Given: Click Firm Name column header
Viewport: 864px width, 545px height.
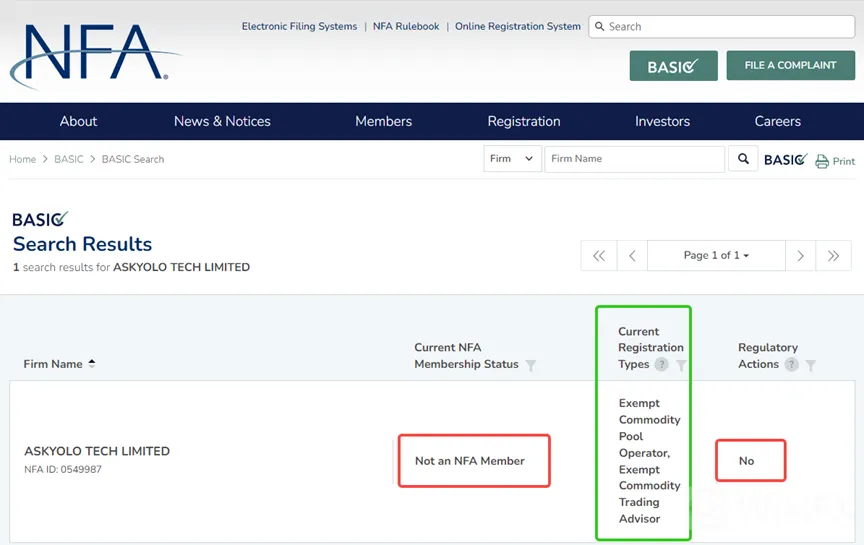Looking at the screenshot, I should click(53, 364).
